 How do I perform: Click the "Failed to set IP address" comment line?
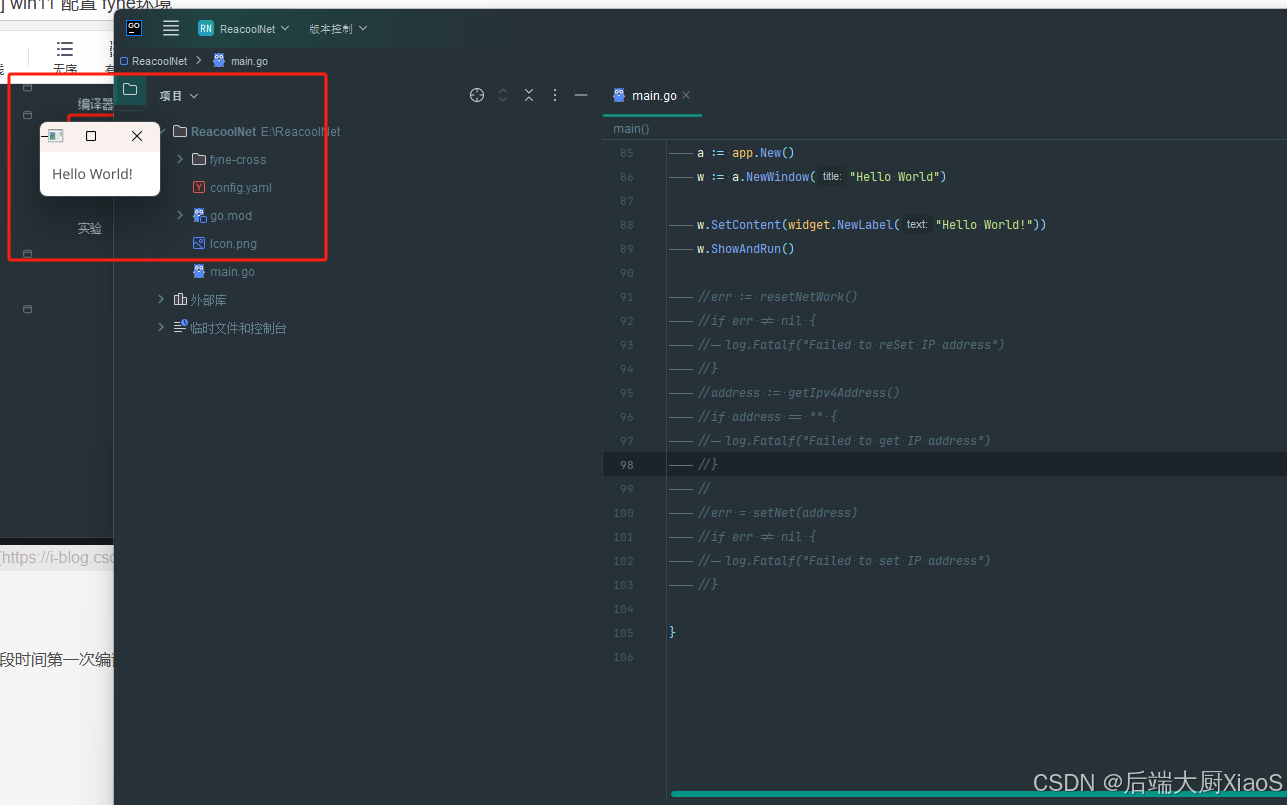[x=843, y=561]
